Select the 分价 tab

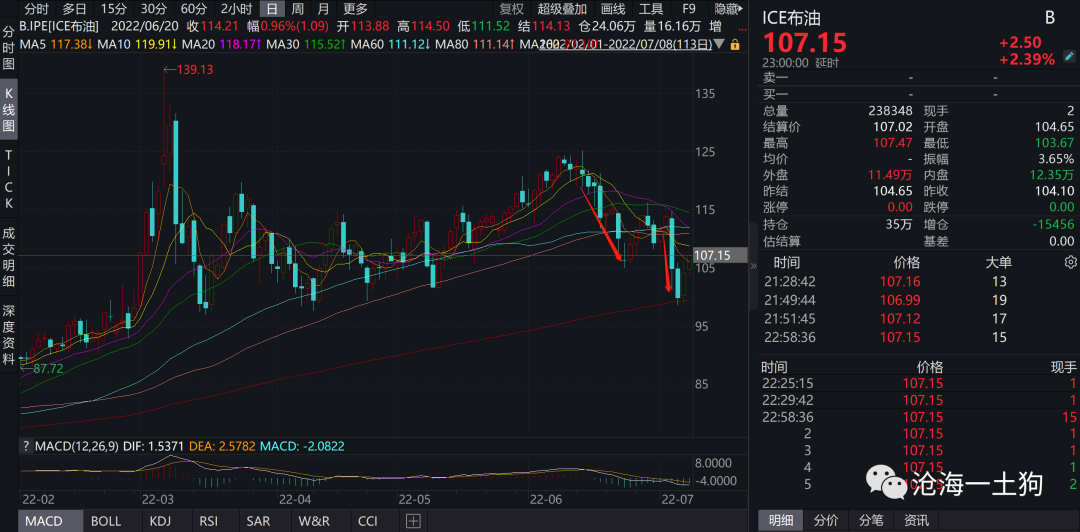[826, 520]
